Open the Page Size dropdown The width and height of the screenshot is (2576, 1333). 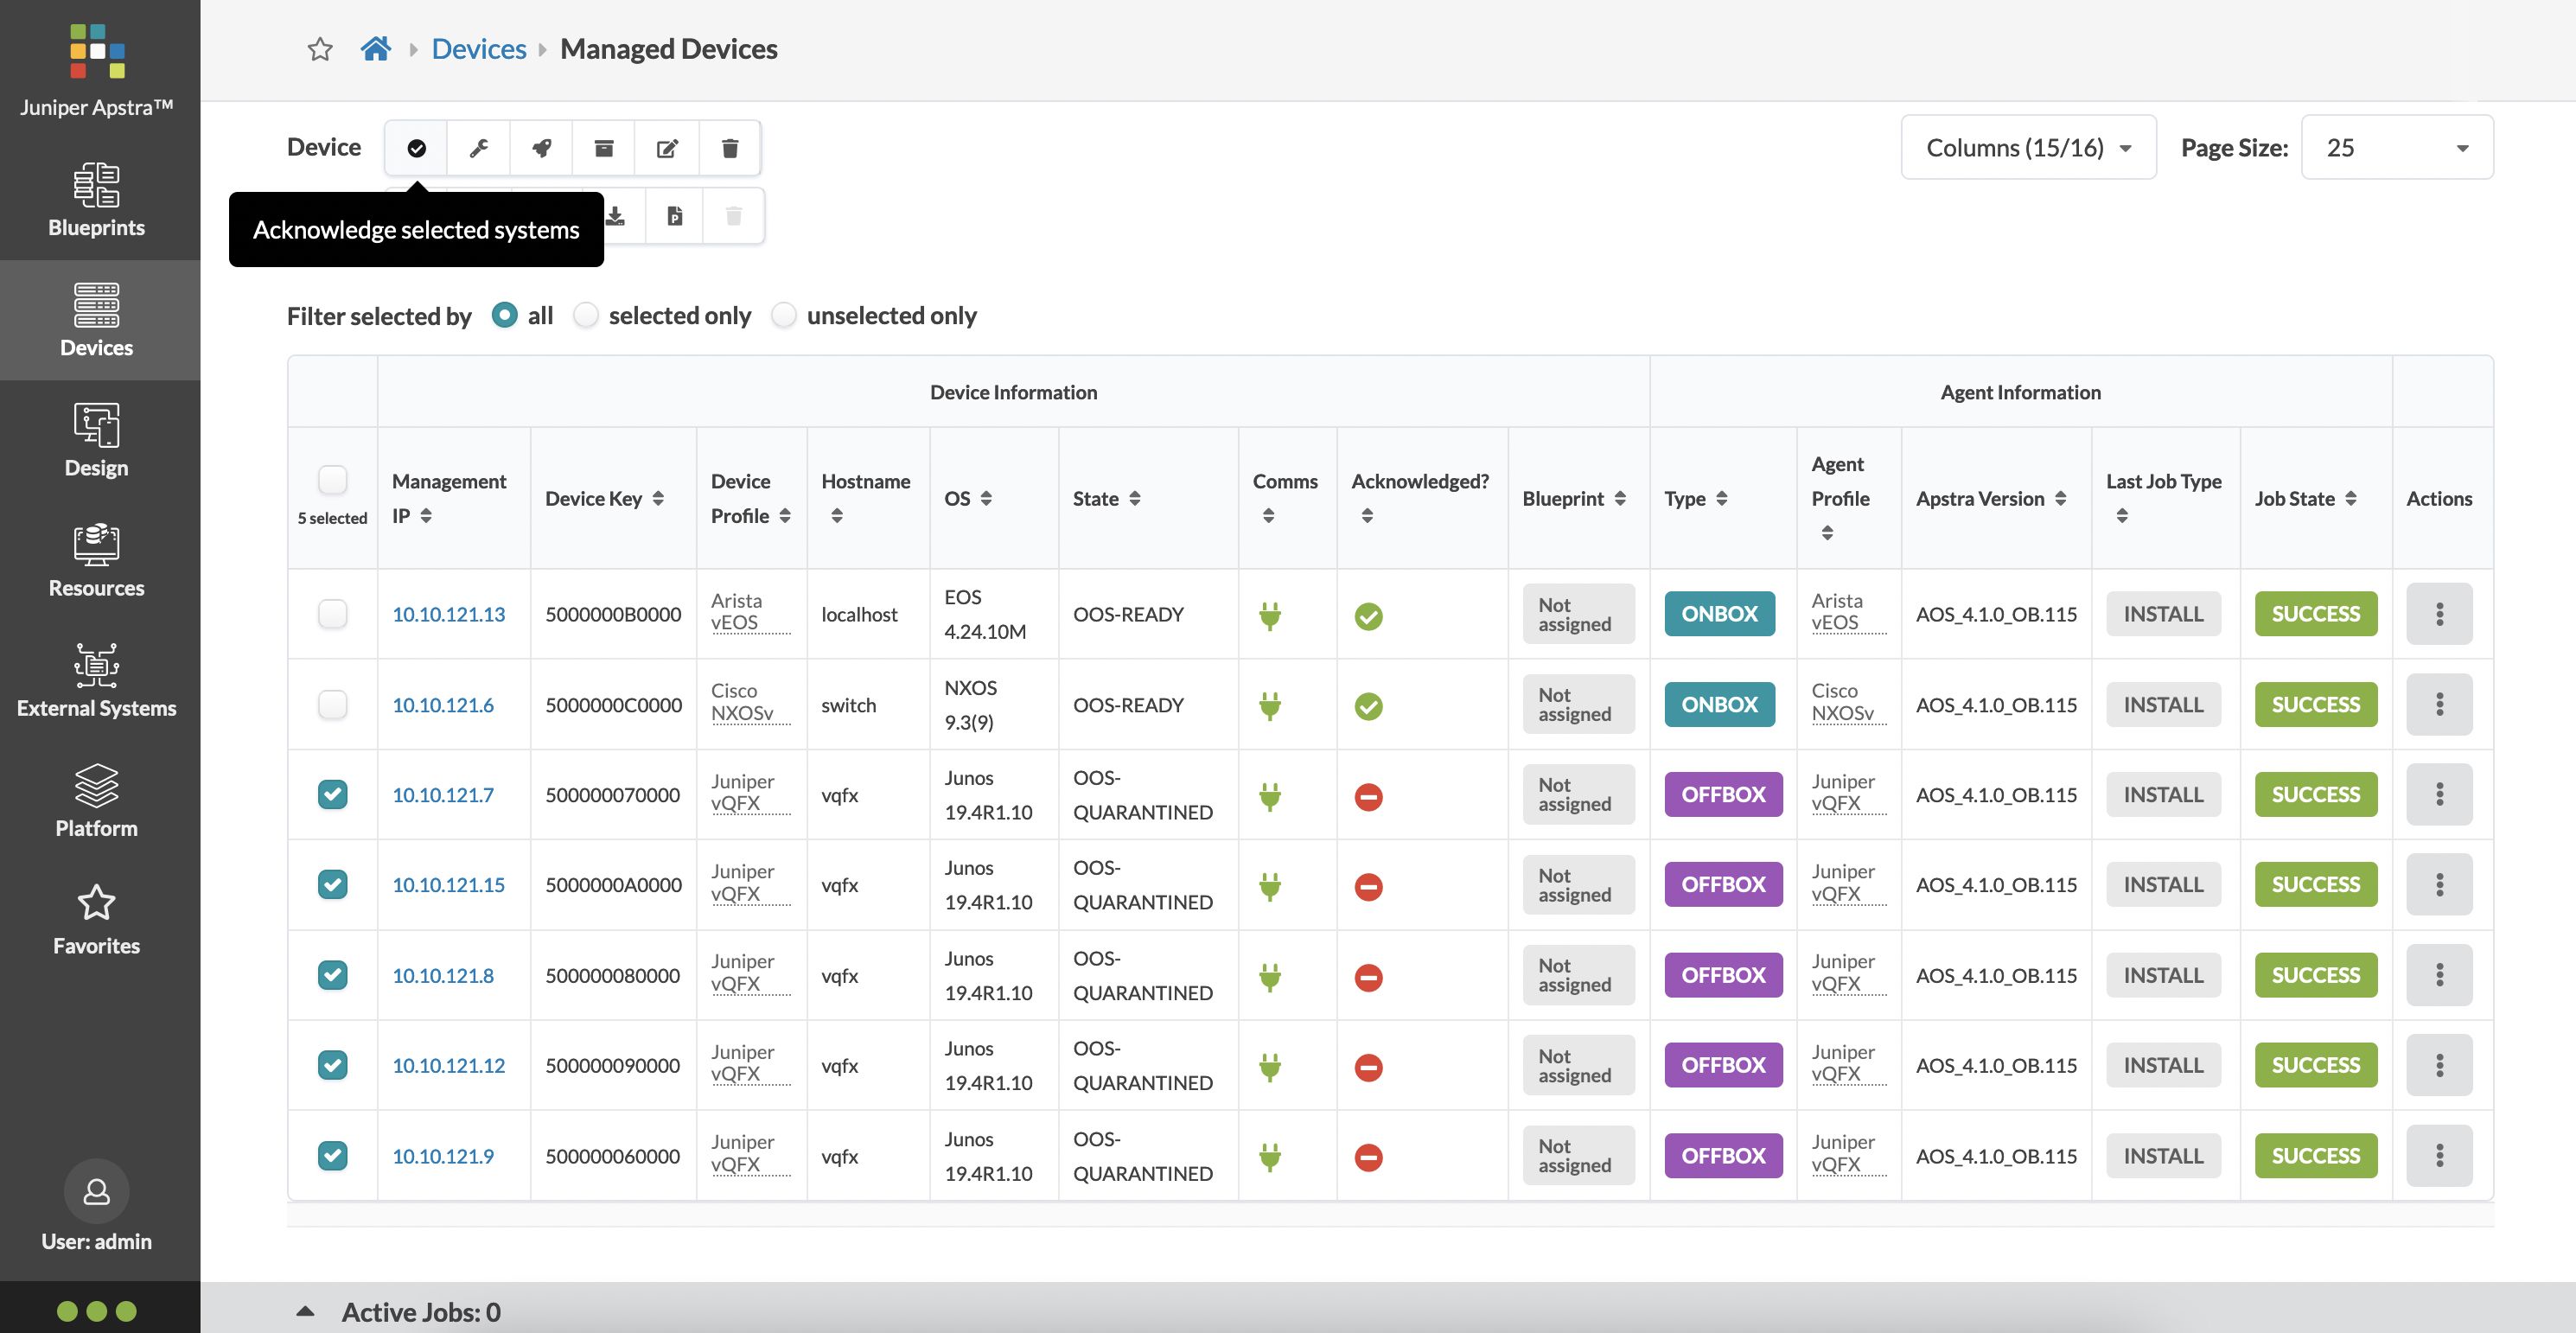2397,148
